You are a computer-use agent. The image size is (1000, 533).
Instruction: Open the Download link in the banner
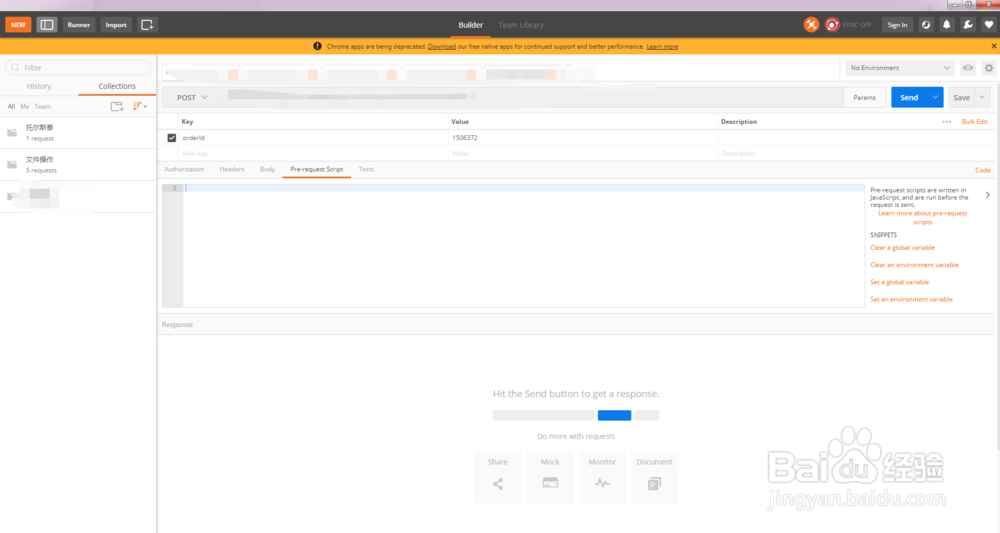pyautogui.click(x=442, y=47)
